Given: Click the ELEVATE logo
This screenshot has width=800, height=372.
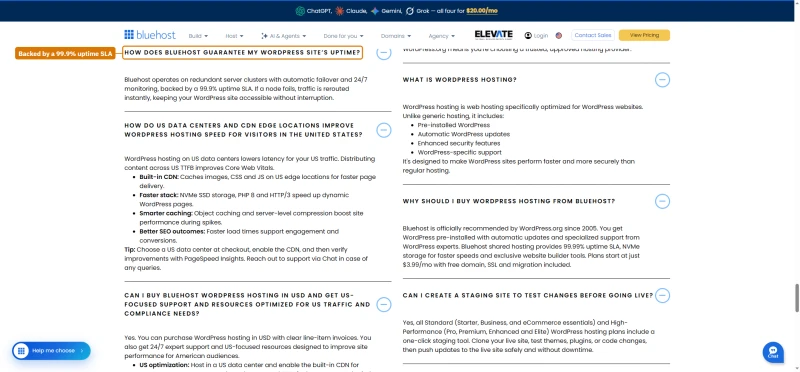Looking at the screenshot, I should tap(493, 35).
